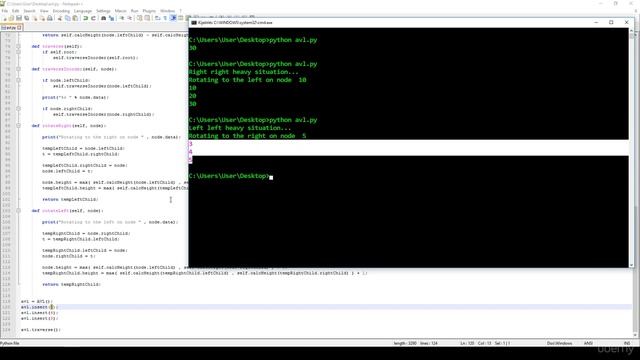The width and height of the screenshot is (640, 360).
Task: Click the 'avl = AVL()' code line
Action: pos(36,301)
